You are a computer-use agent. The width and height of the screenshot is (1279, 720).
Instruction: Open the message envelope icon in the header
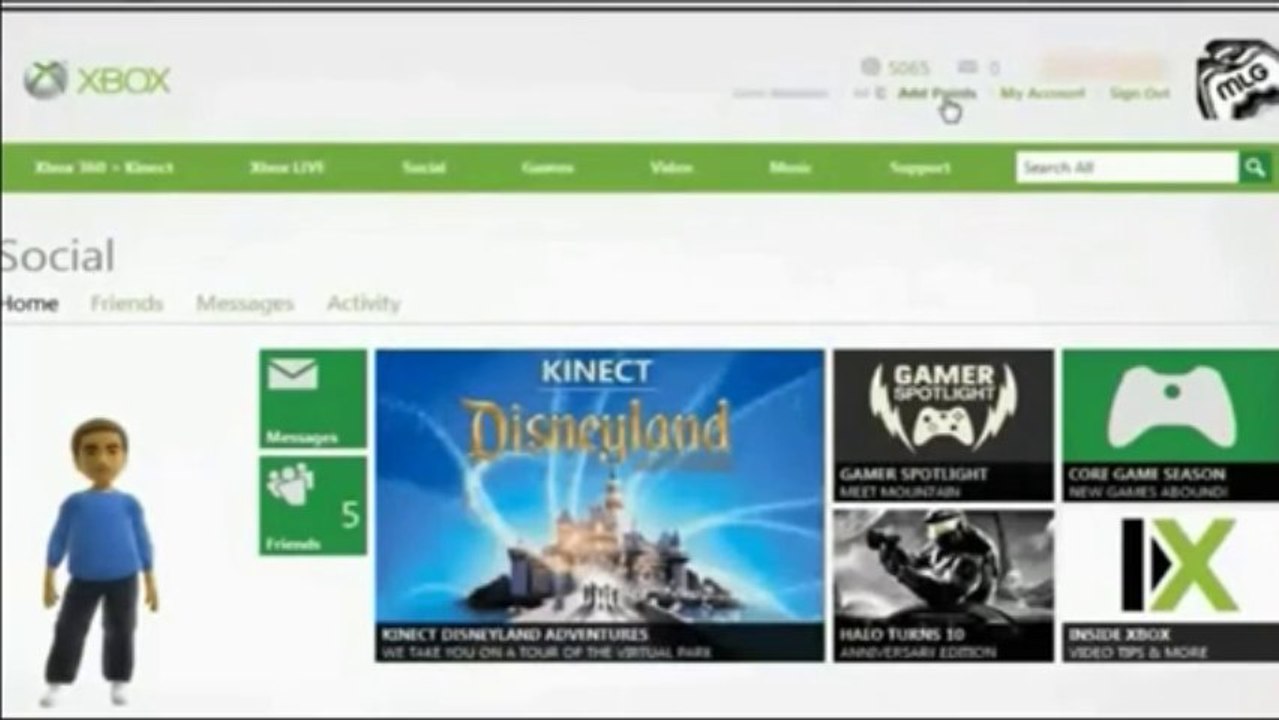point(966,67)
